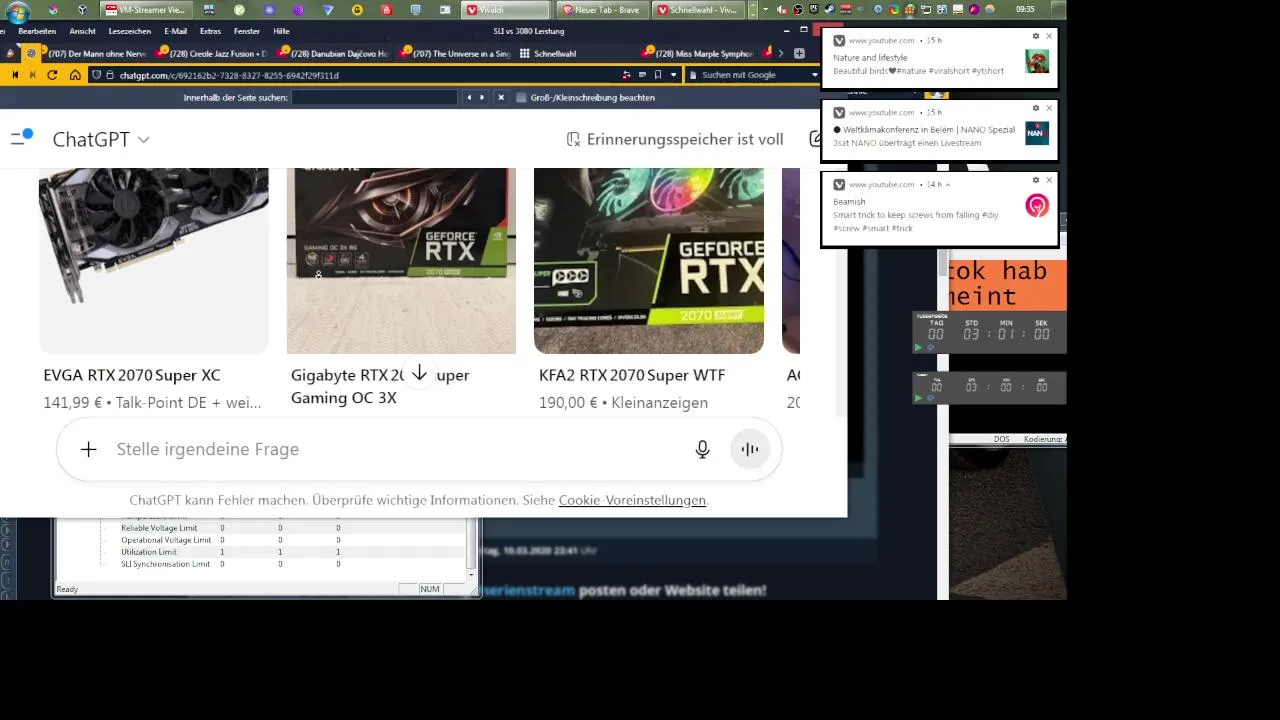The height and width of the screenshot is (720, 1280).
Task: Open the ChatGPT model selector dropdown
Action: pos(101,139)
